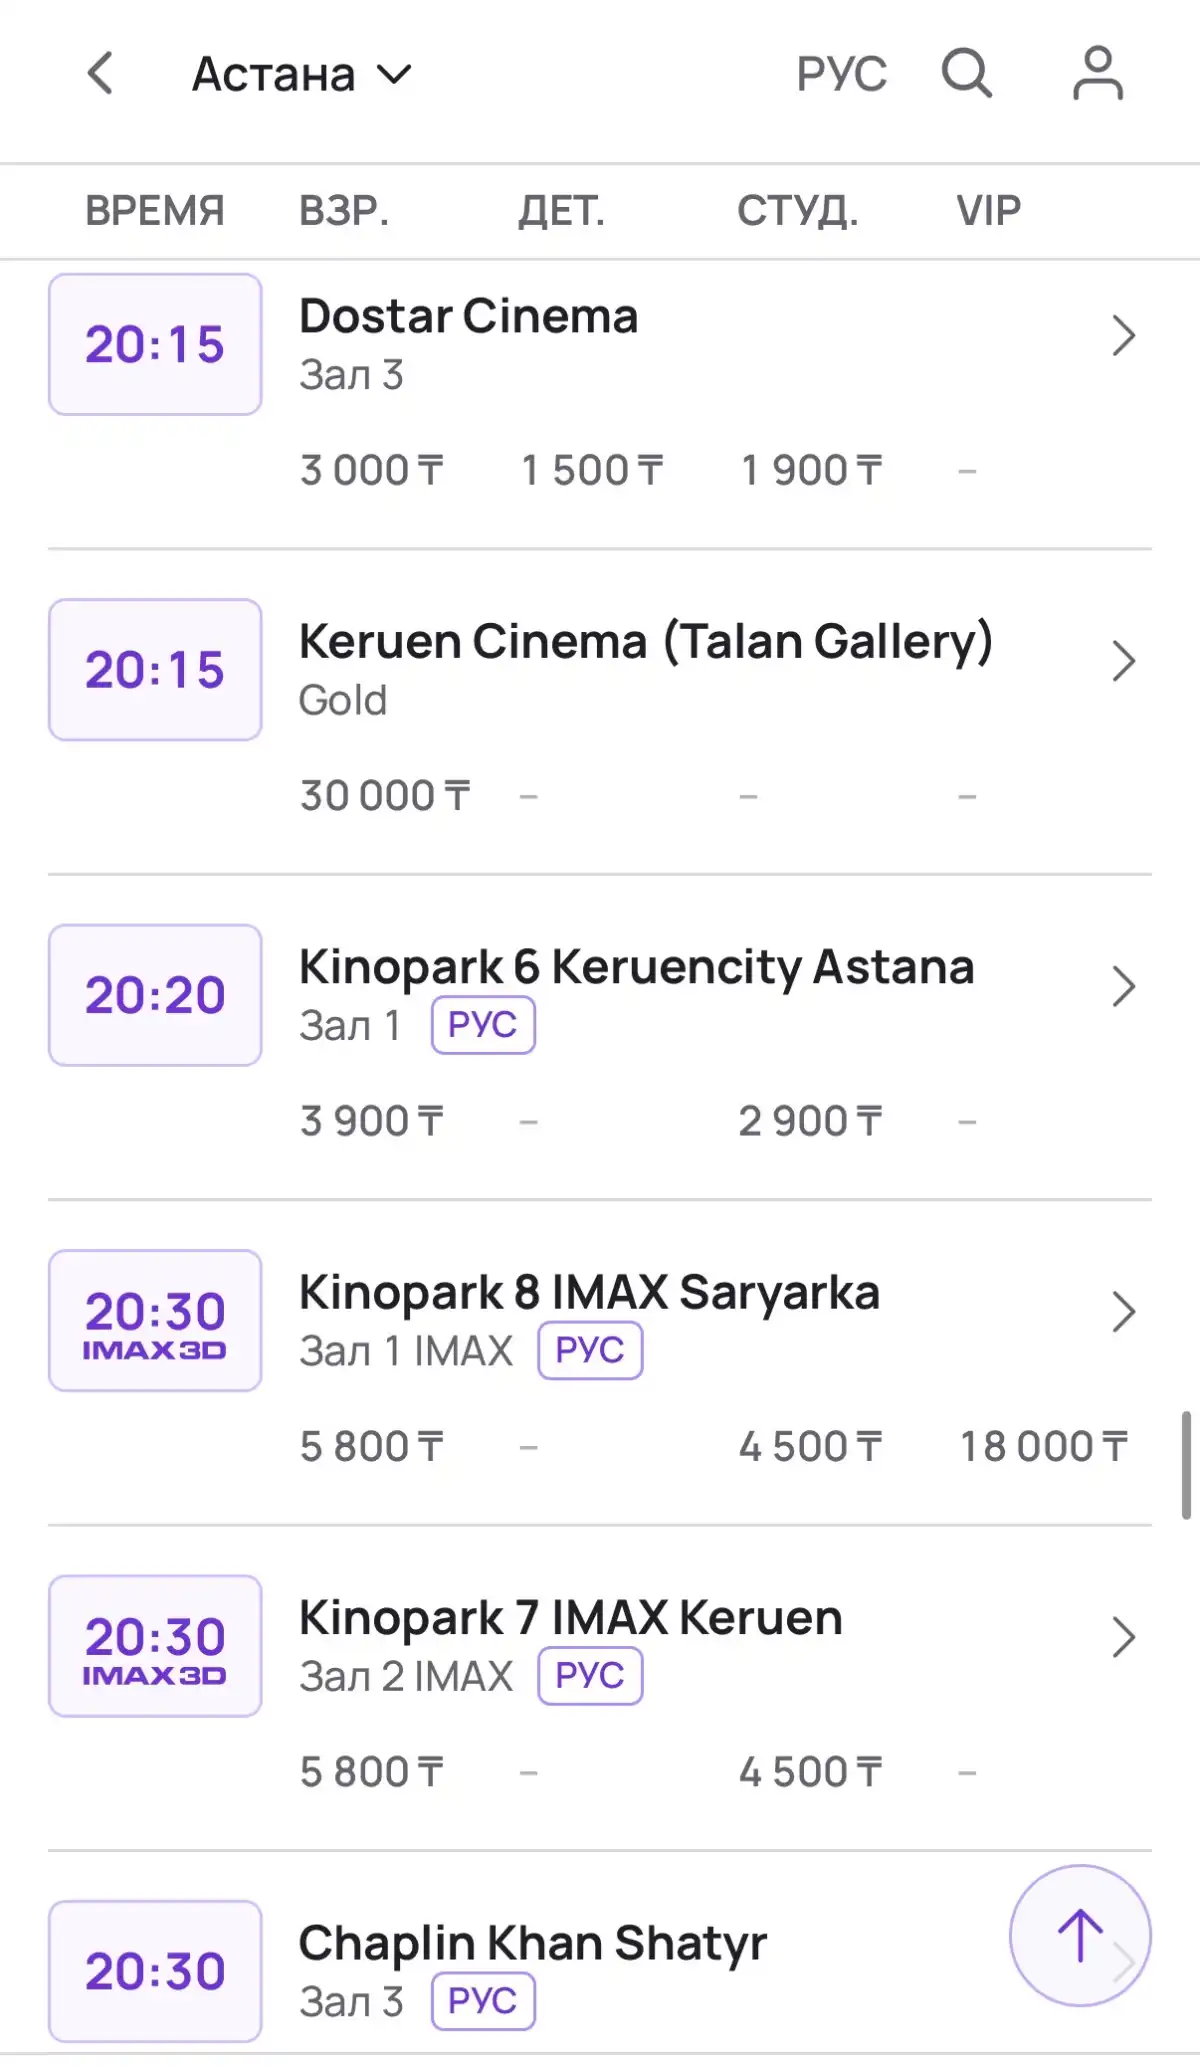1200x2066 pixels.
Task: Open the user profile icon
Action: (x=1097, y=73)
